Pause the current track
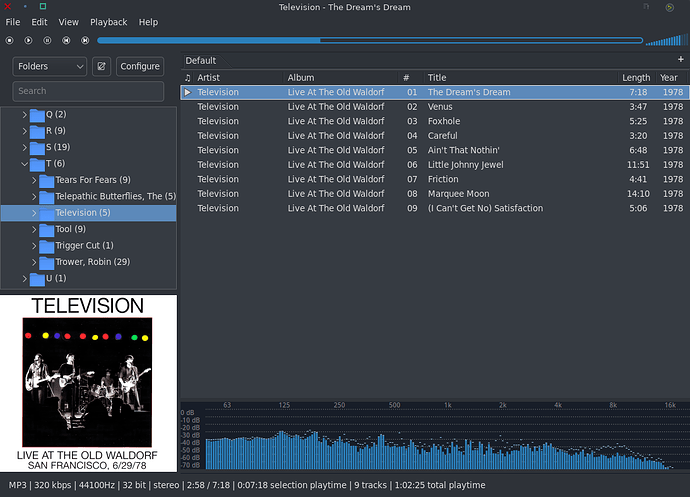Viewport: 690px width, 497px height. [x=48, y=40]
